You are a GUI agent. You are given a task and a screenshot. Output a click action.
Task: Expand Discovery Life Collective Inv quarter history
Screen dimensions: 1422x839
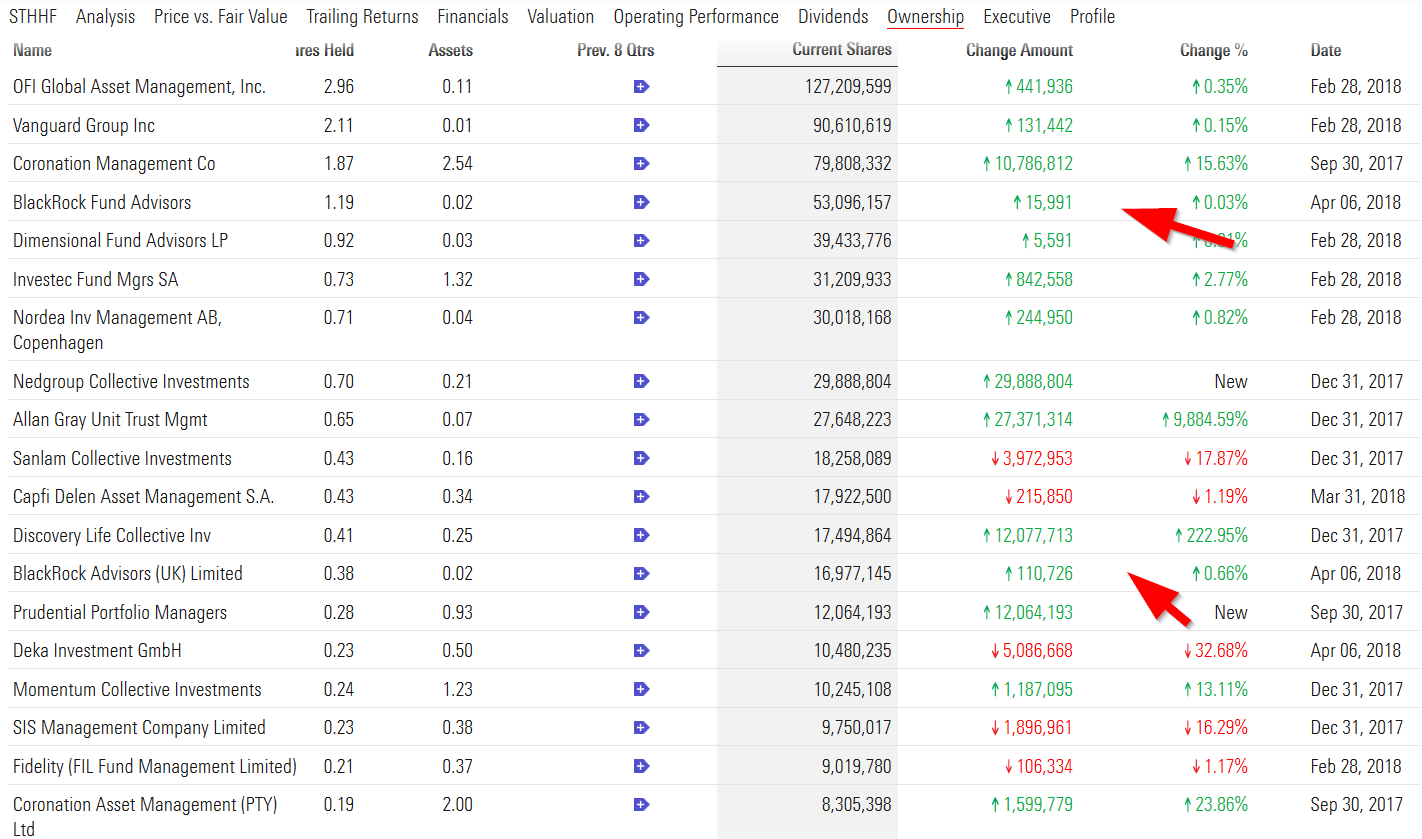pyautogui.click(x=642, y=536)
